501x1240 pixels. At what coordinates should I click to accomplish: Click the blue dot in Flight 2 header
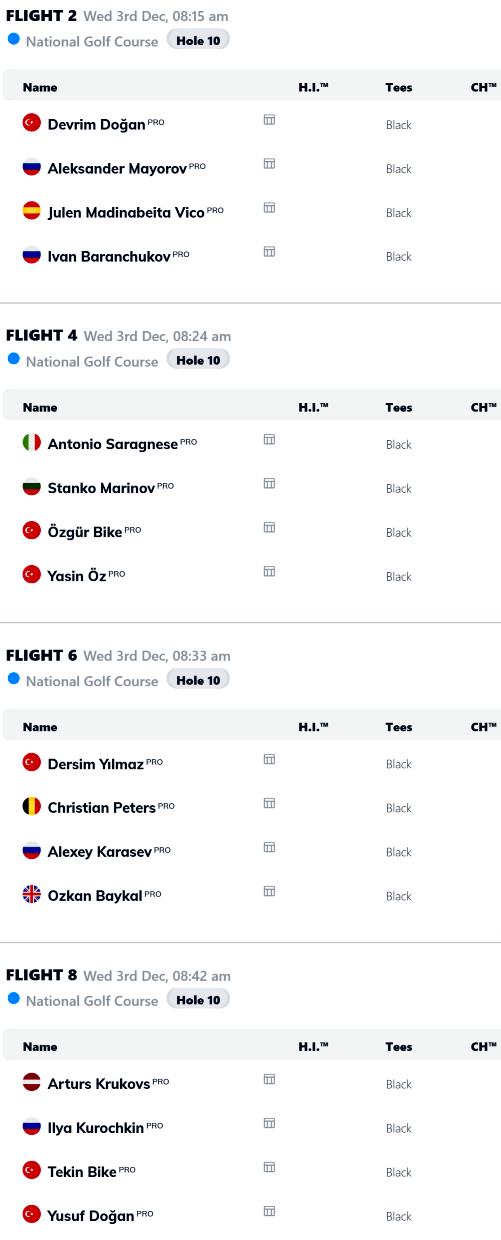point(13,40)
